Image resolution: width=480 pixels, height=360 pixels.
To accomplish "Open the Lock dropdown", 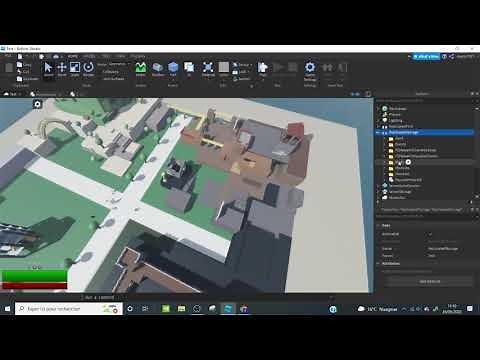I will [x=241, y=72].
